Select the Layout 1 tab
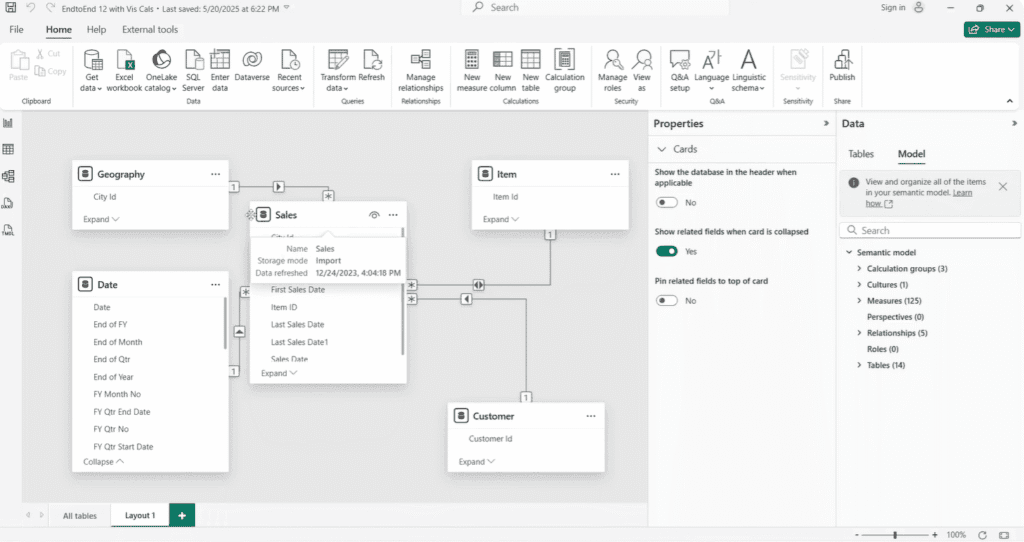1024x542 pixels. 140,515
